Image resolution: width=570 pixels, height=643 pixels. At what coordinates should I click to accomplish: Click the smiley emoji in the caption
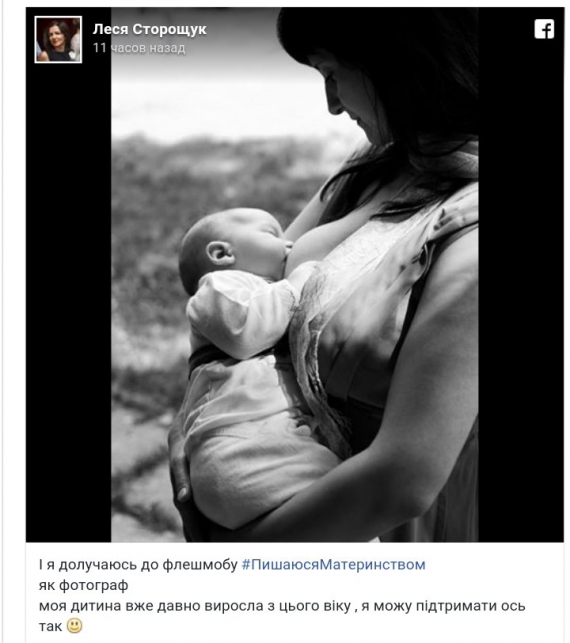pos(75,626)
